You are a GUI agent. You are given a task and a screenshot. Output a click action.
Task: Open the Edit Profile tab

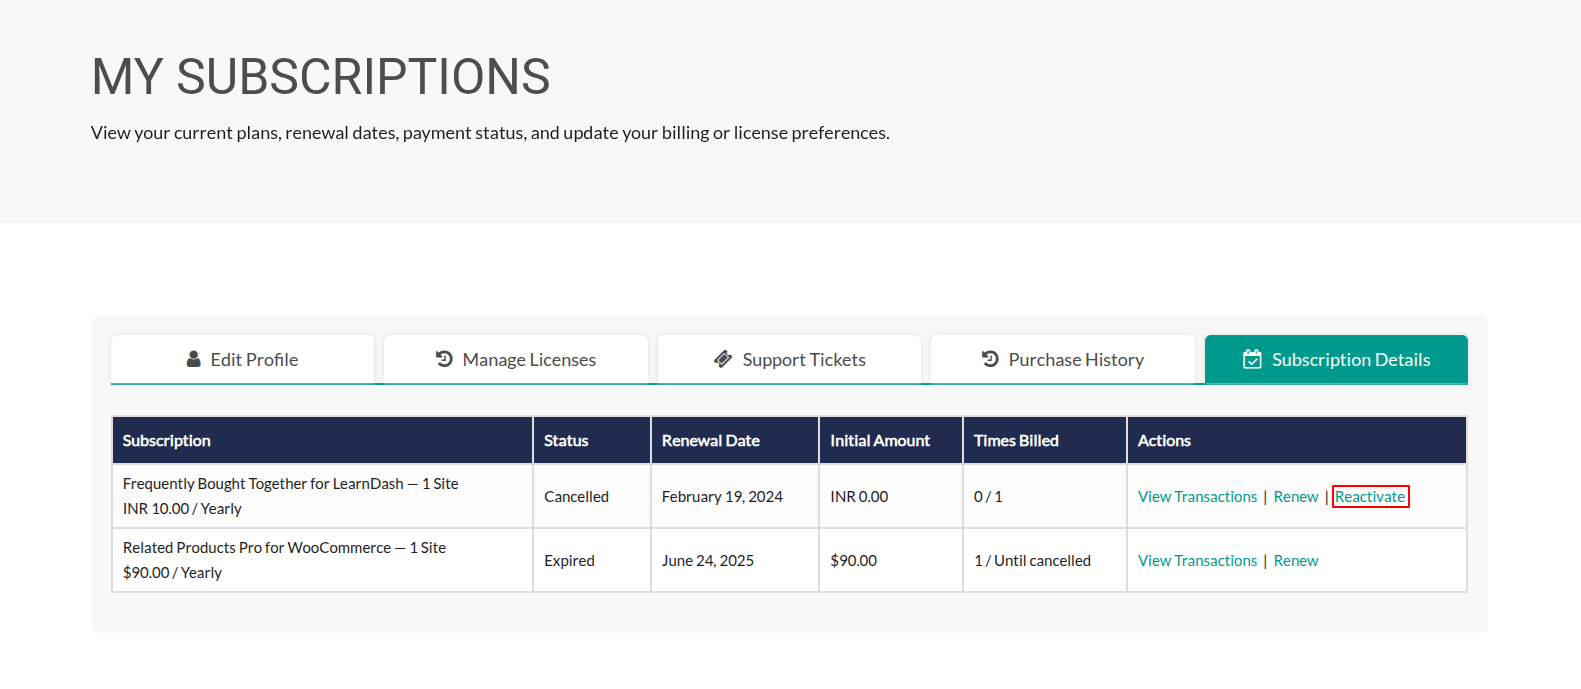tap(254, 360)
